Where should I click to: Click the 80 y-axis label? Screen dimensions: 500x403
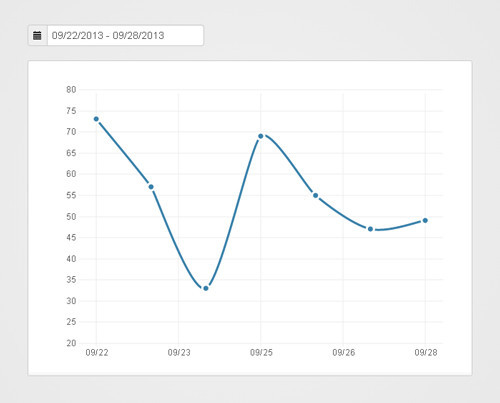point(71,89)
